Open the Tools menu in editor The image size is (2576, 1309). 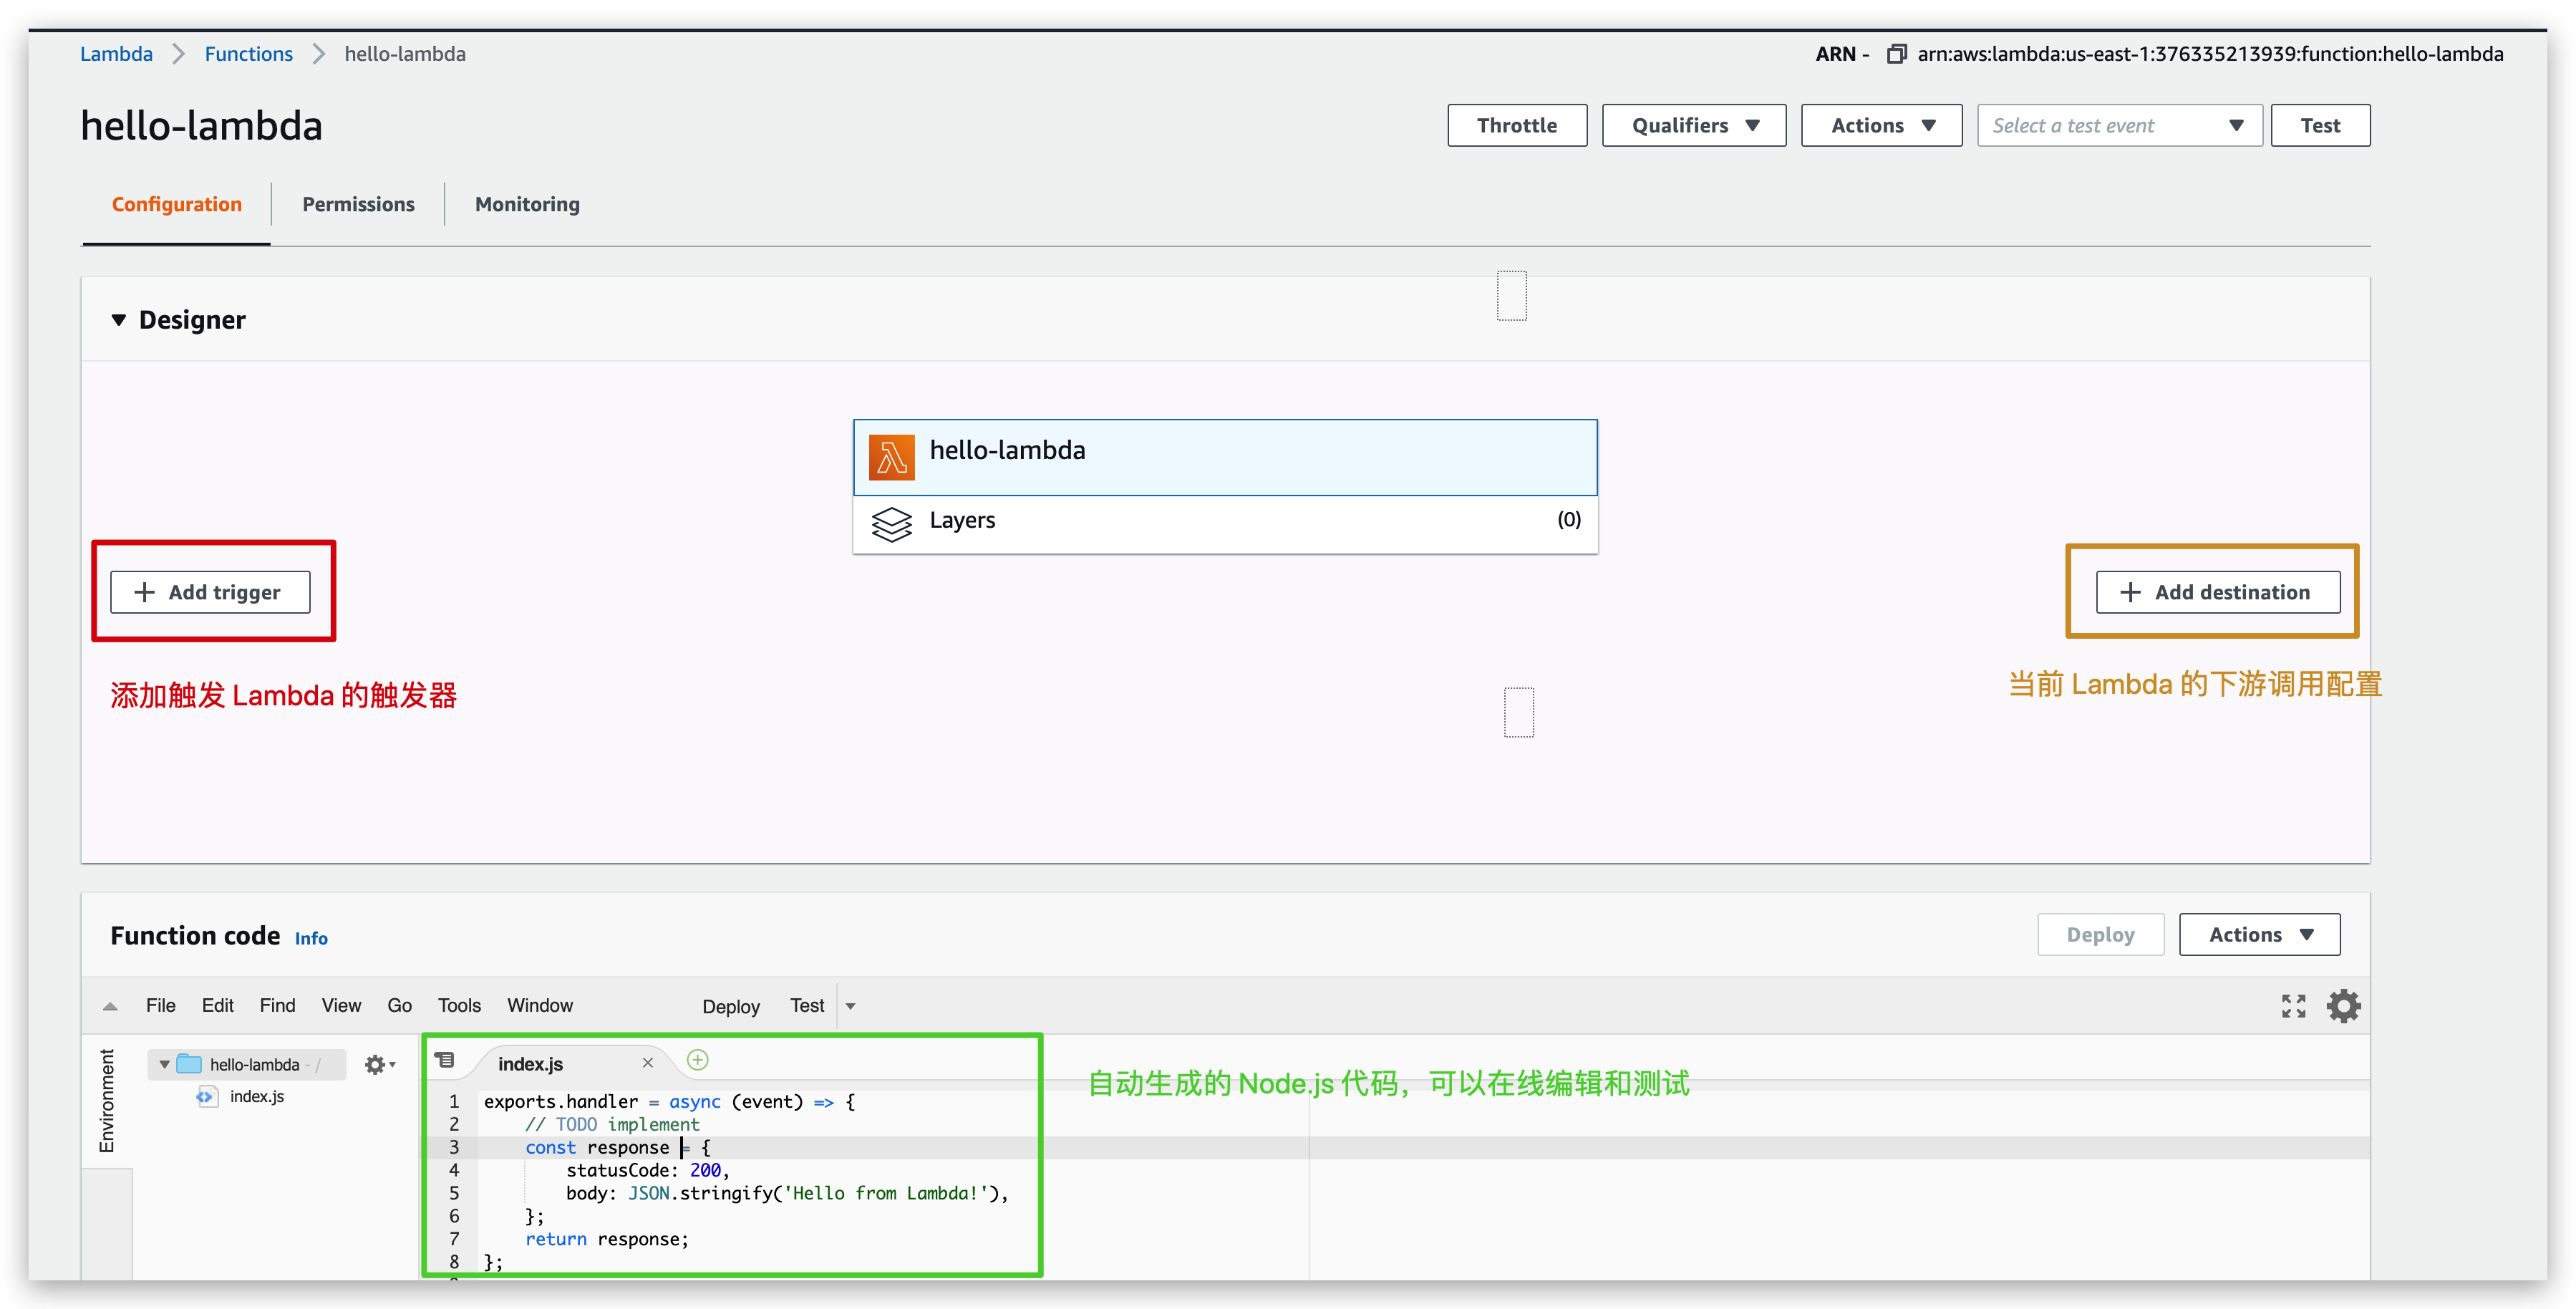459,1006
